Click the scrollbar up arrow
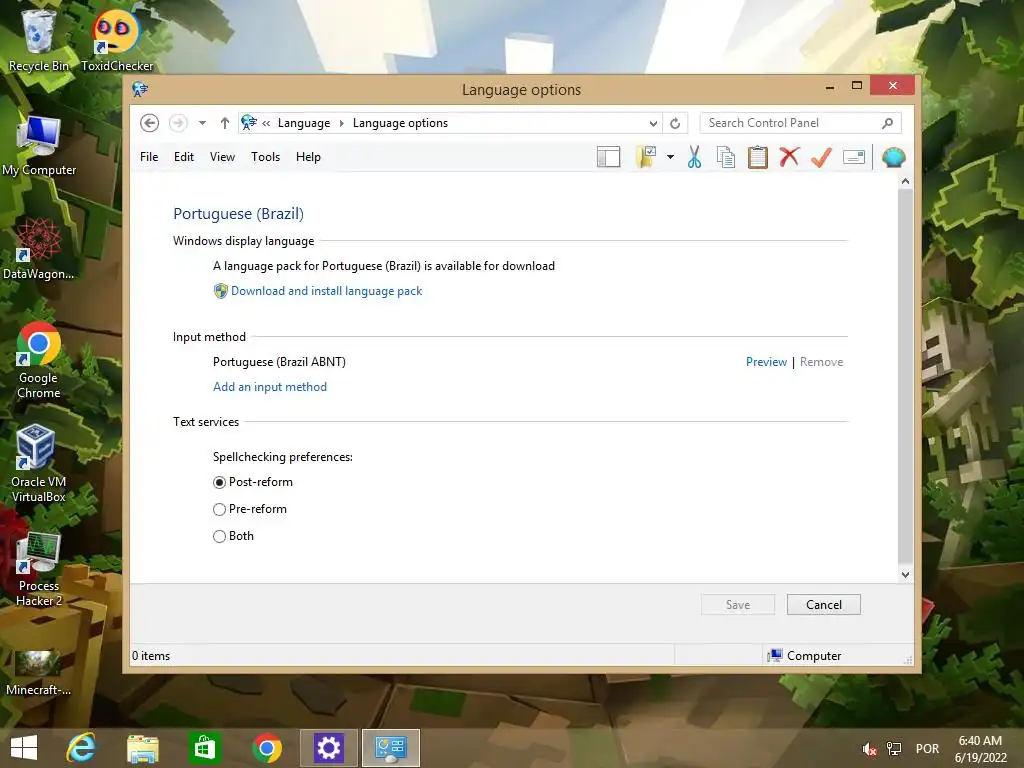 pyautogui.click(x=905, y=181)
